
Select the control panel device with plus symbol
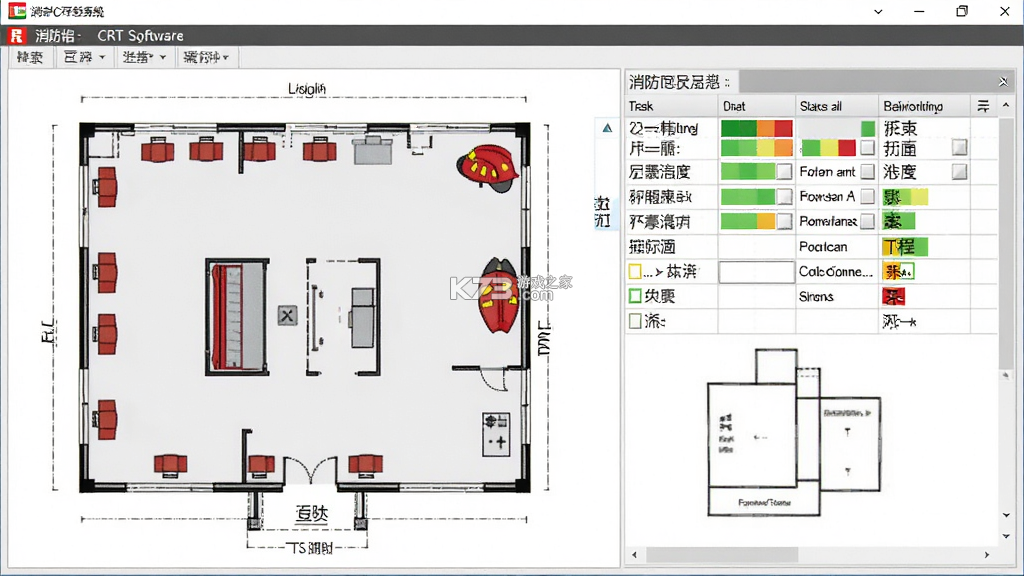496,434
